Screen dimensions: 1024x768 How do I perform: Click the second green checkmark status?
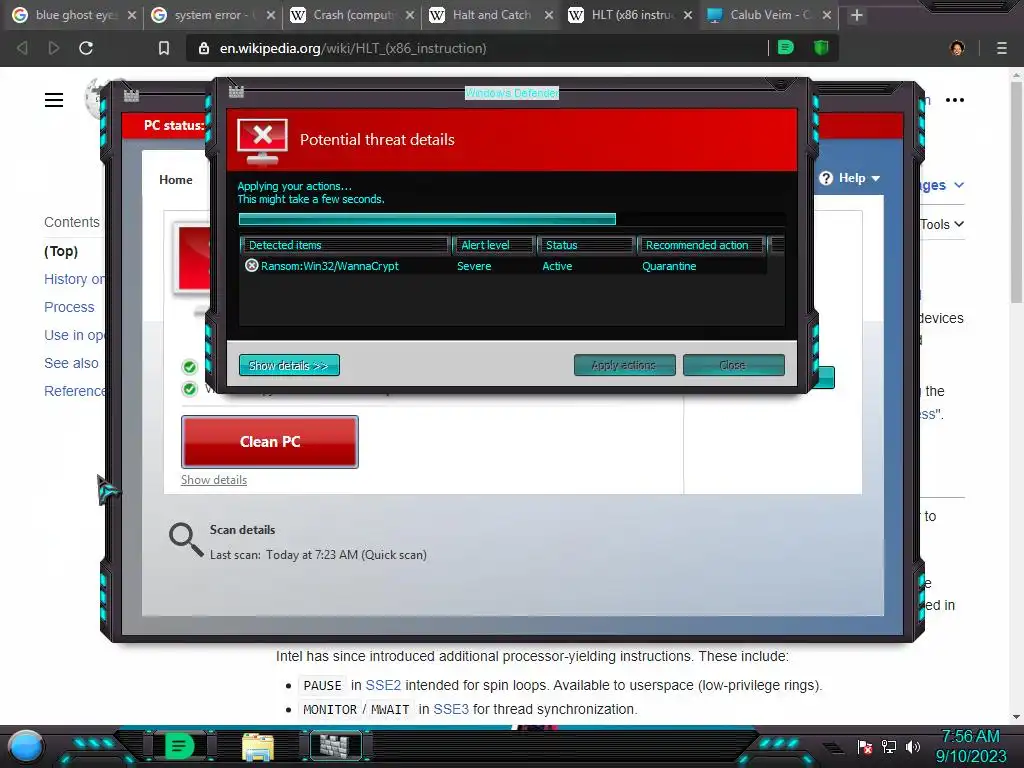(189, 389)
